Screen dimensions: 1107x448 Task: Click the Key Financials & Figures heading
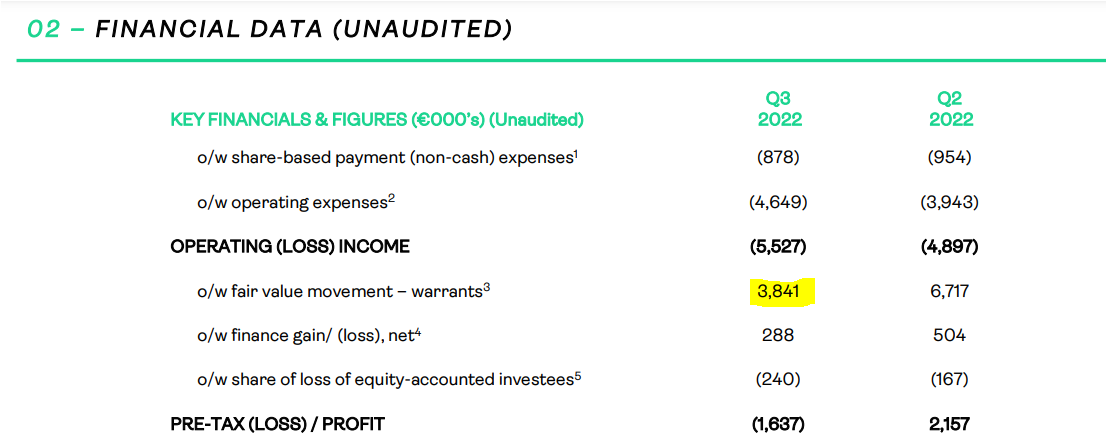coord(377,120)
